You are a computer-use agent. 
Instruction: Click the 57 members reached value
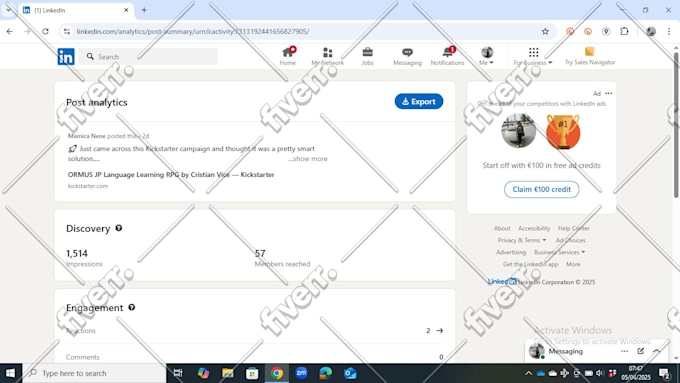click(260, 253)
